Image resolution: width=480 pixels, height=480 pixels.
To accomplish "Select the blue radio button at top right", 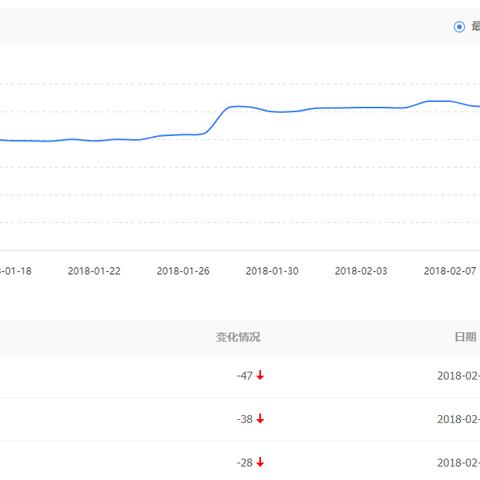I will (x=459, y=27).
